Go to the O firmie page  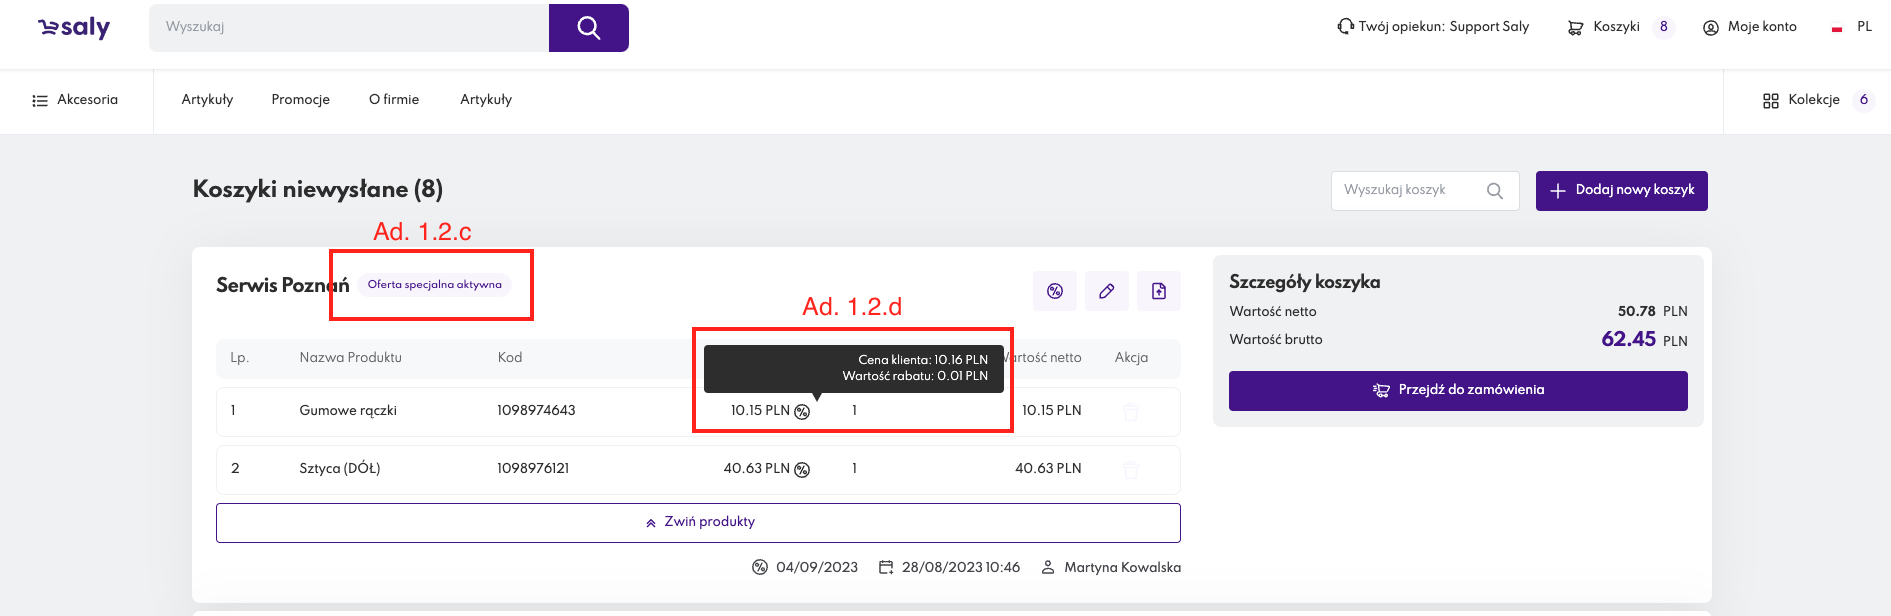pyautogui.click(x=394, y=100)
